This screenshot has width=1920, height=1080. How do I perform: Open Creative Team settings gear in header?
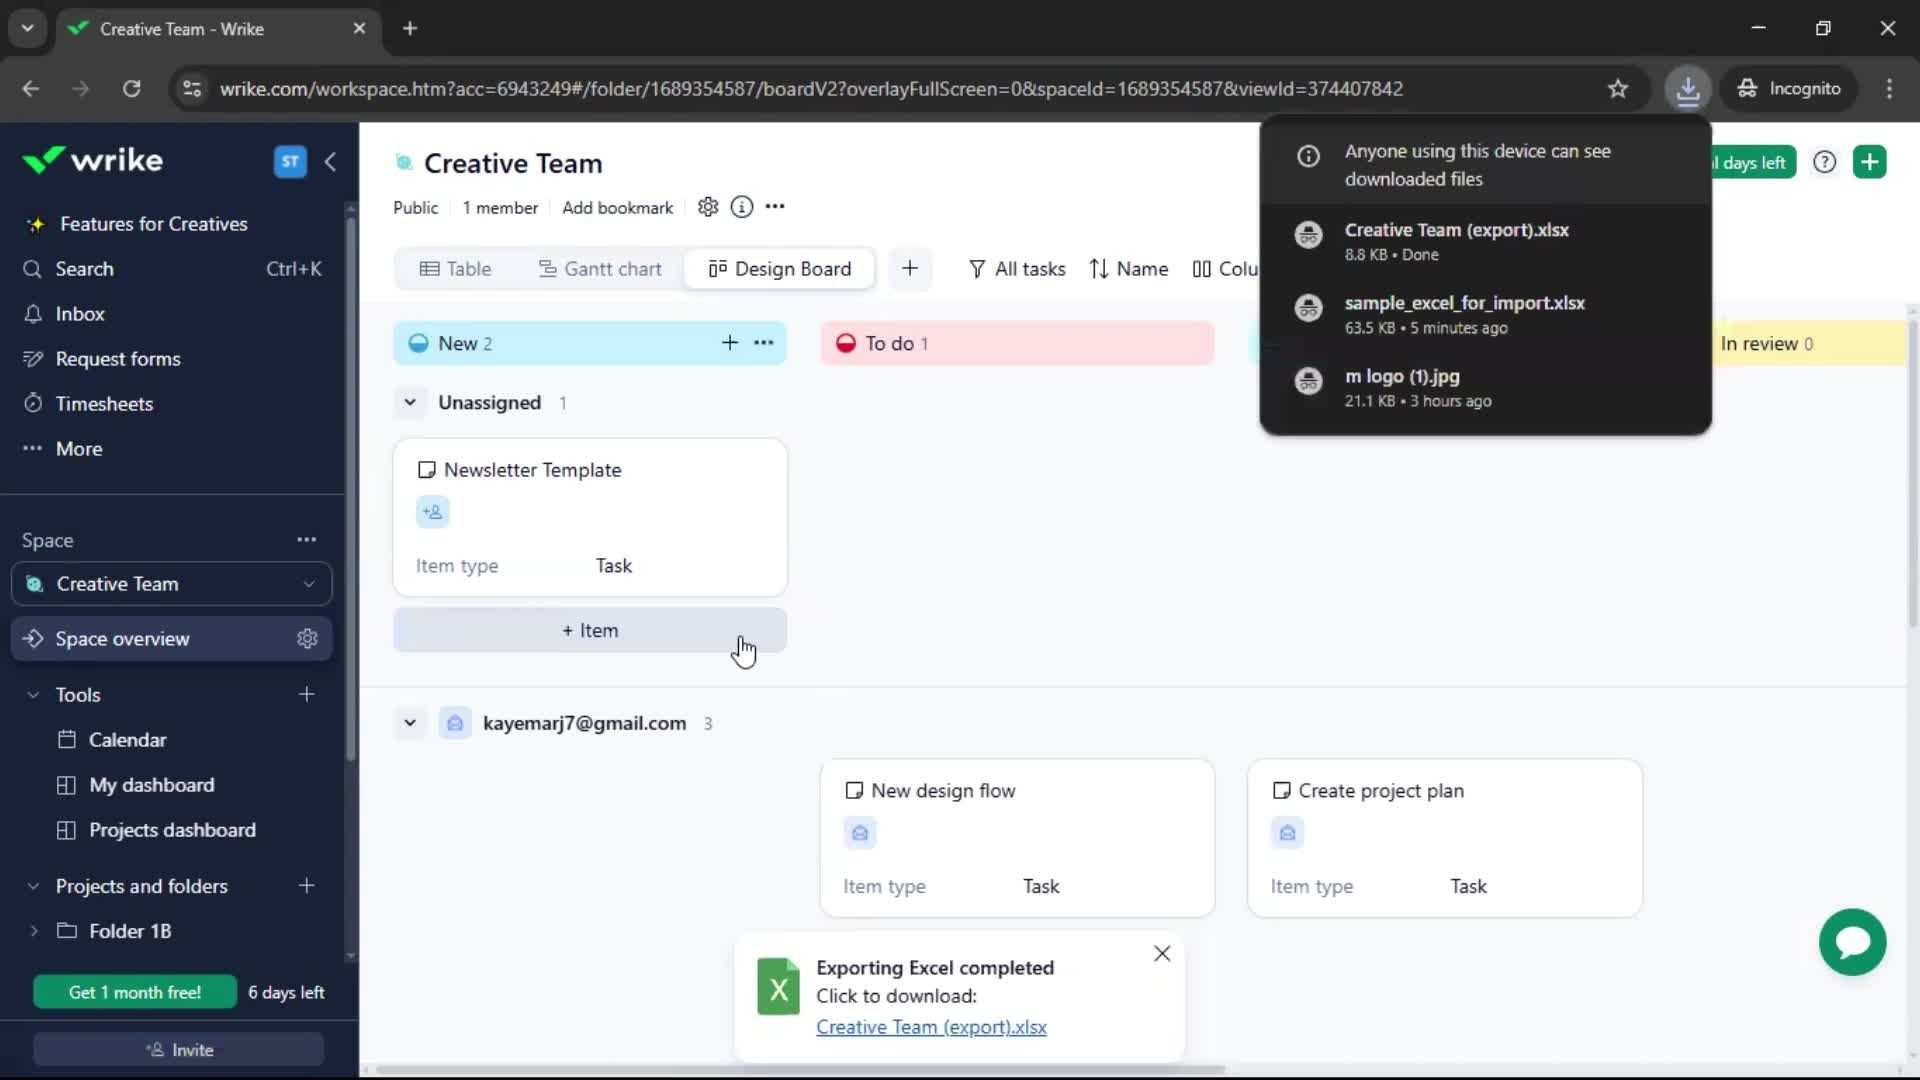click(x=708, y=207)
